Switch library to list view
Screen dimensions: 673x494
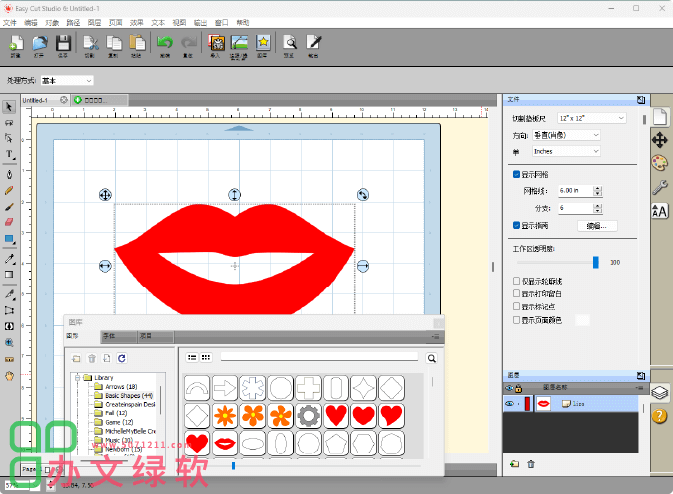(x=192, y=357)
